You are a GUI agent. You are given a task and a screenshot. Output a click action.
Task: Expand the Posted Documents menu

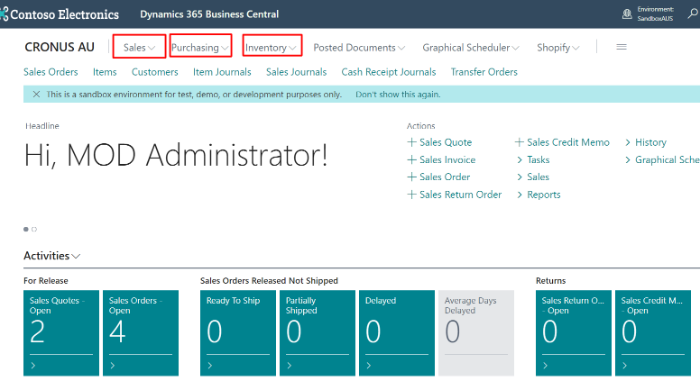pos(359,47)
